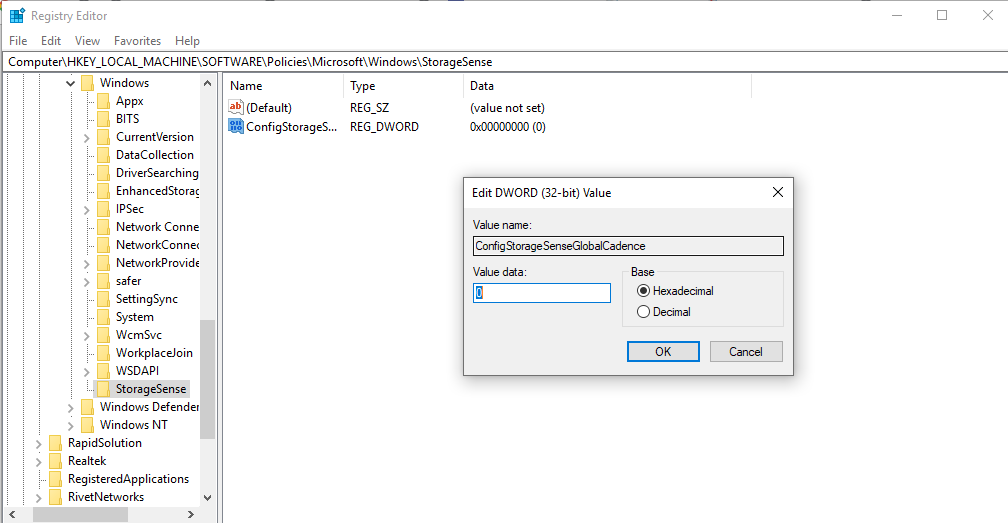Click the WorkplaceJoin folder icon
The width and height of the screenshot is (1008, 523).
pos(104,353)
